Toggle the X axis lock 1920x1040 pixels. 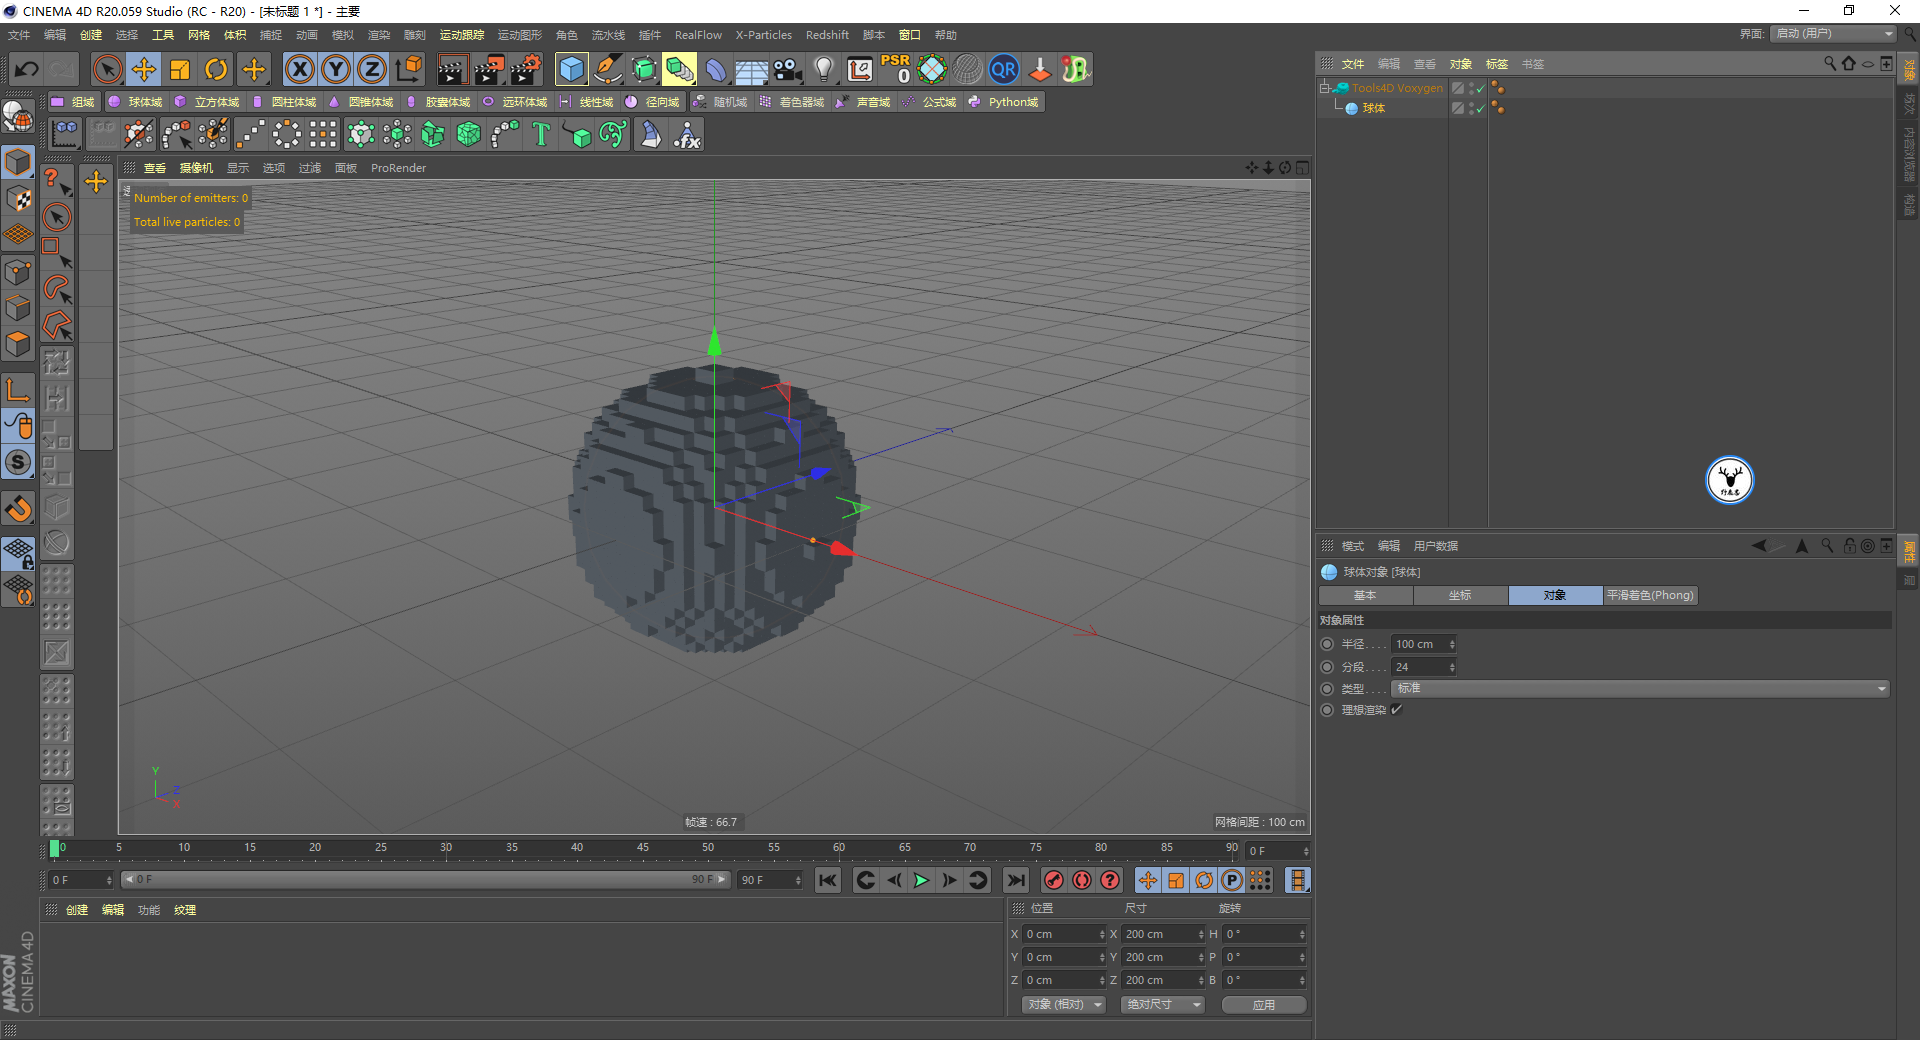tap(300, 69)
